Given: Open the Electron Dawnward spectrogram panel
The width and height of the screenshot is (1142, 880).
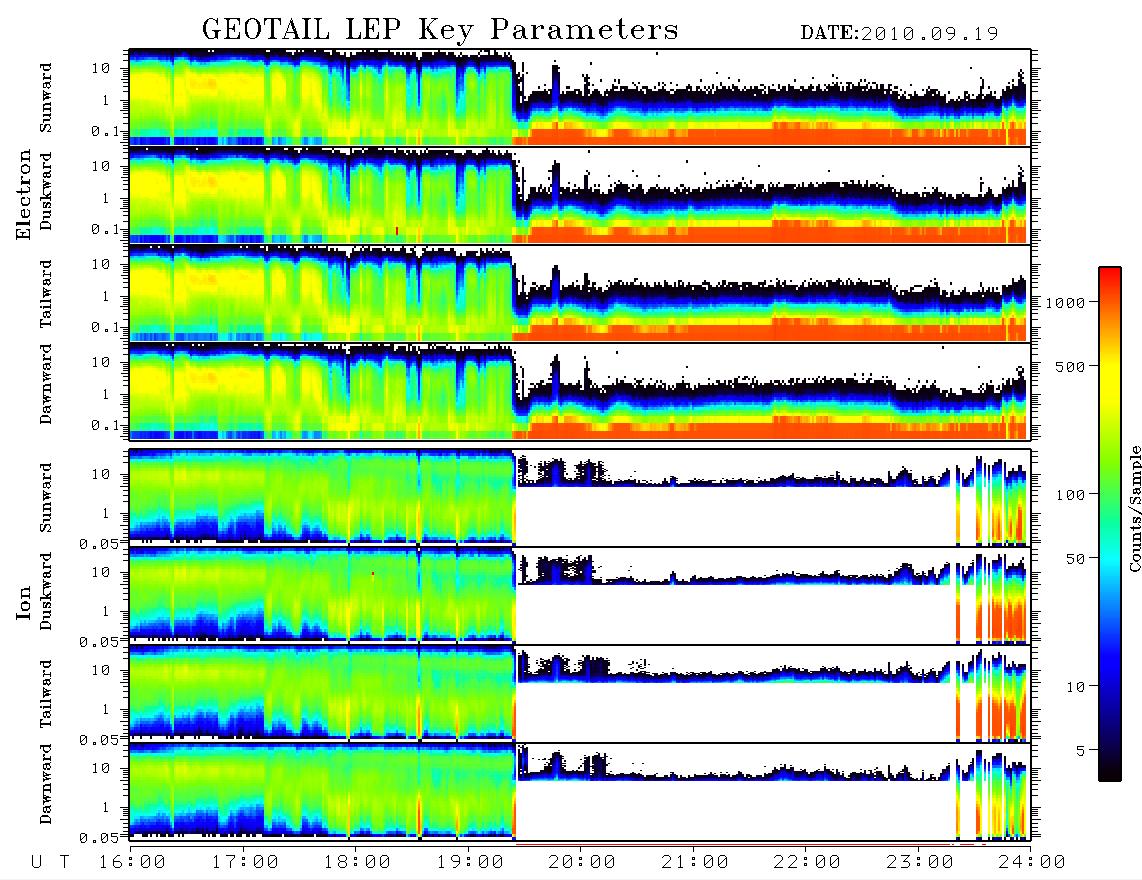Looking at the screenshot, I should (x=580, y=392).
